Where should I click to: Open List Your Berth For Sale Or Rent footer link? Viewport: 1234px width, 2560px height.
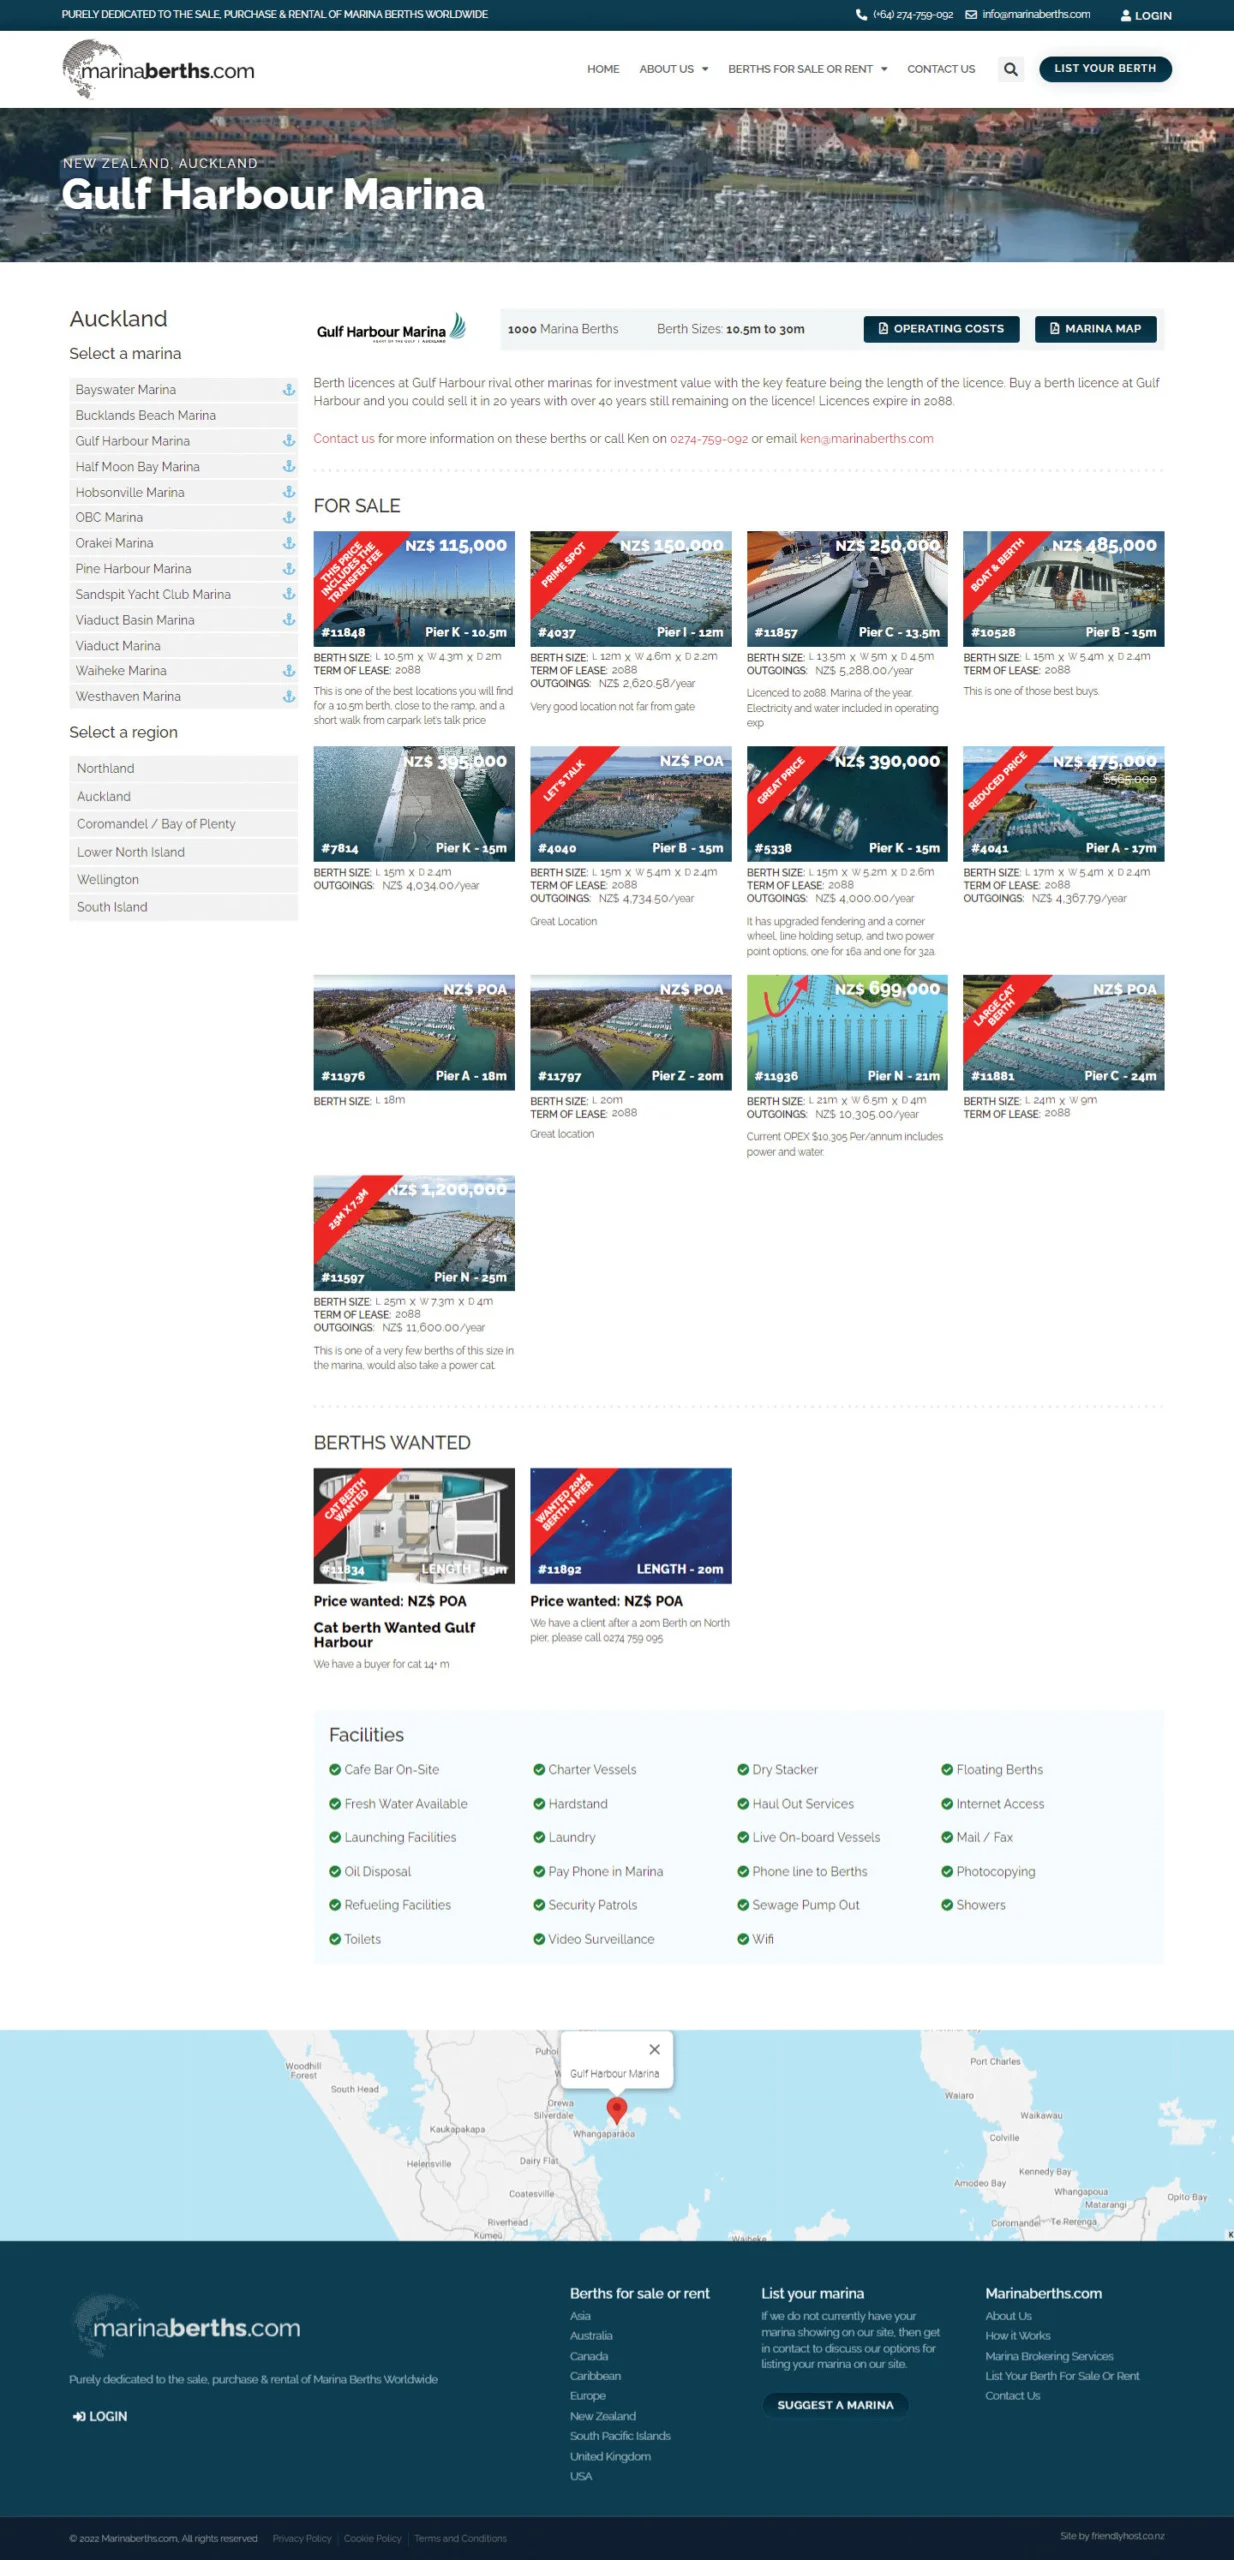[1062, 2376]
